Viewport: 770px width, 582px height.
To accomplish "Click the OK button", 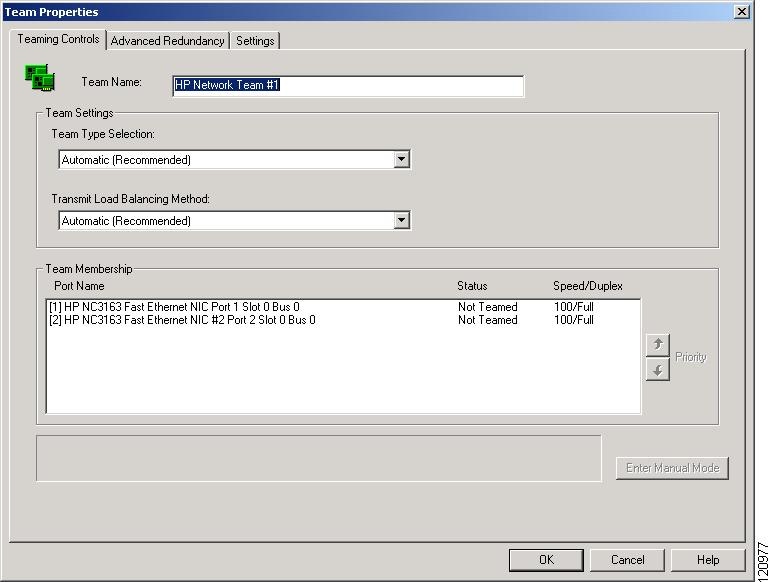I will coord(546,560).
